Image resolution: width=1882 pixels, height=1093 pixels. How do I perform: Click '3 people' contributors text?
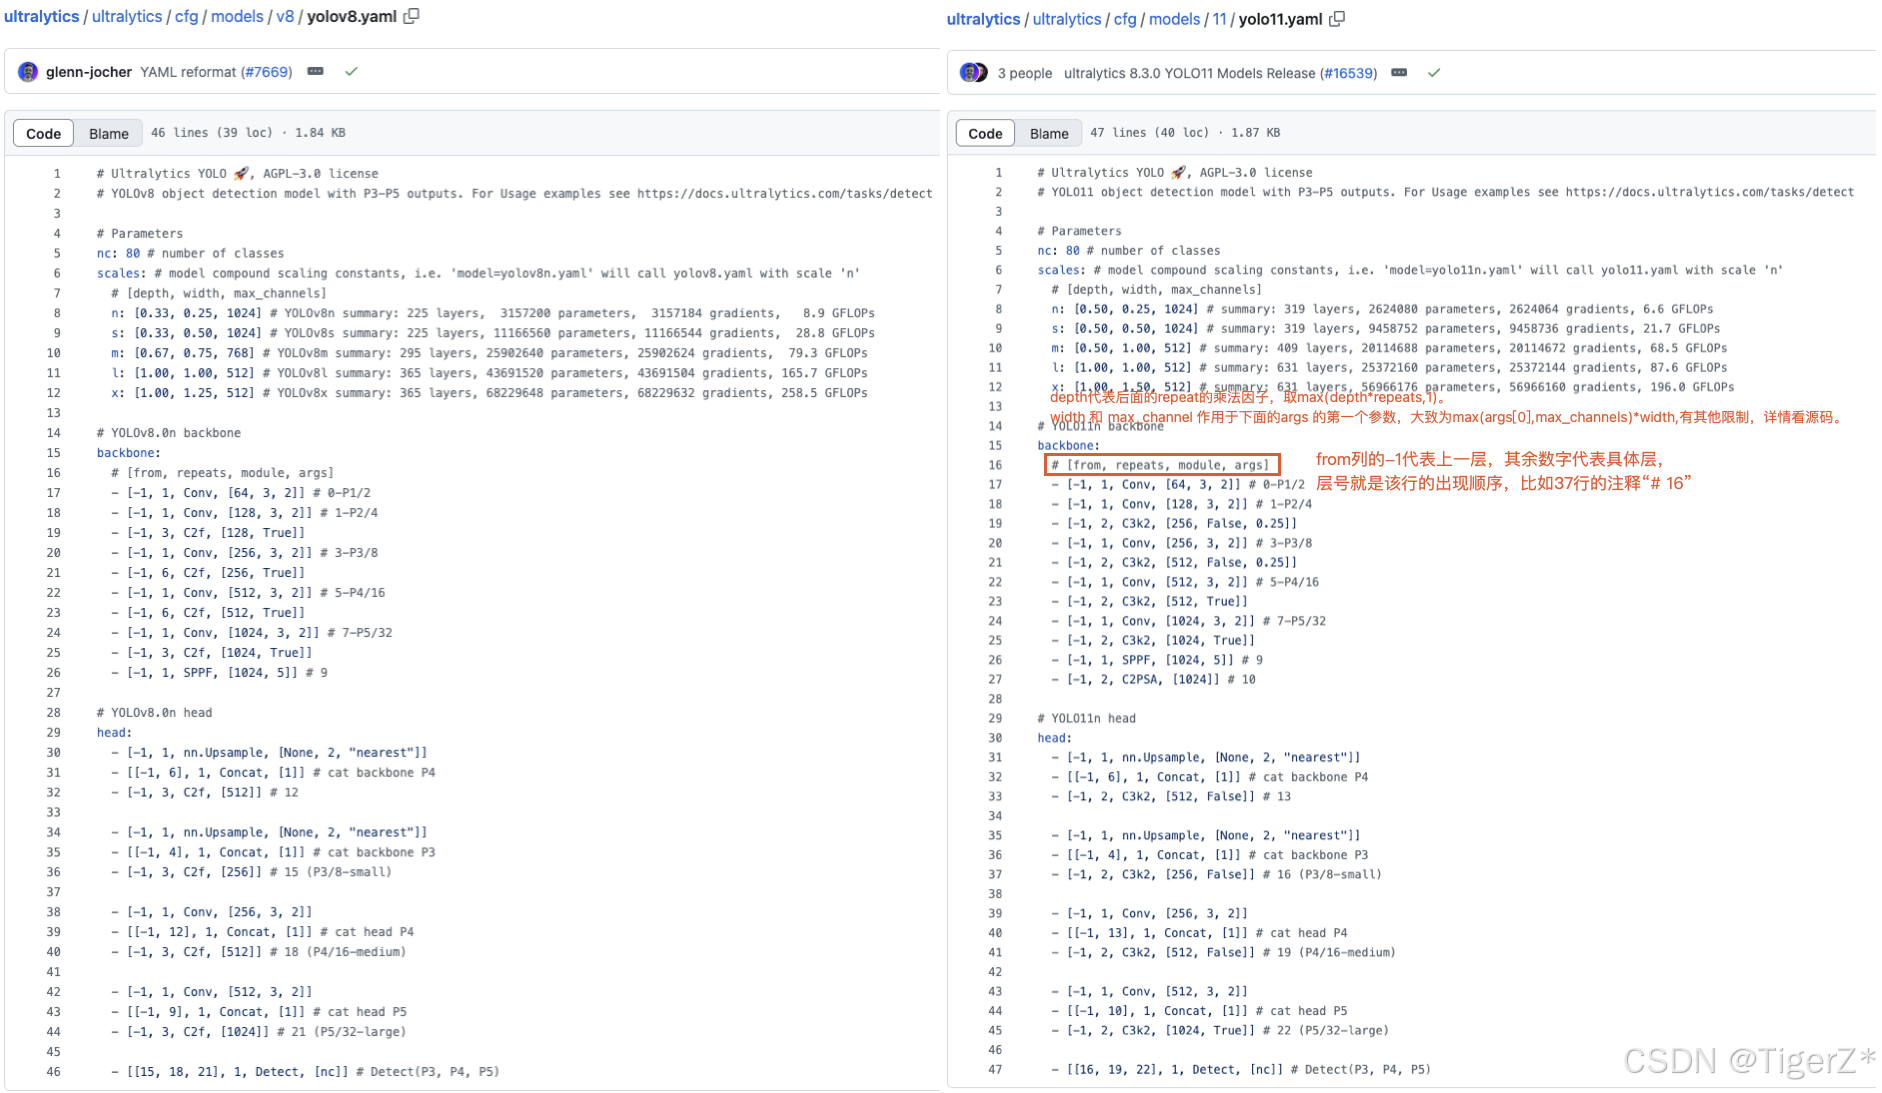click(x=1025, y=73)
